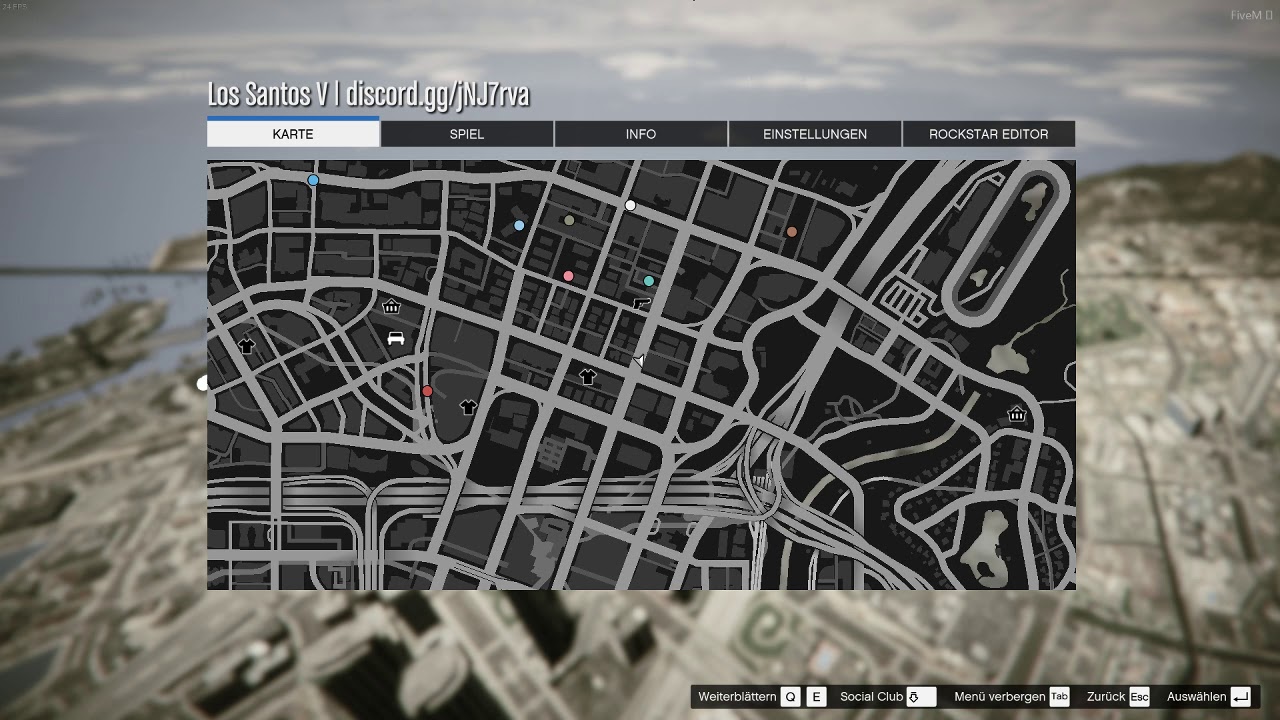Select store basket icon below the racetrack

[x=1017, y=414]
